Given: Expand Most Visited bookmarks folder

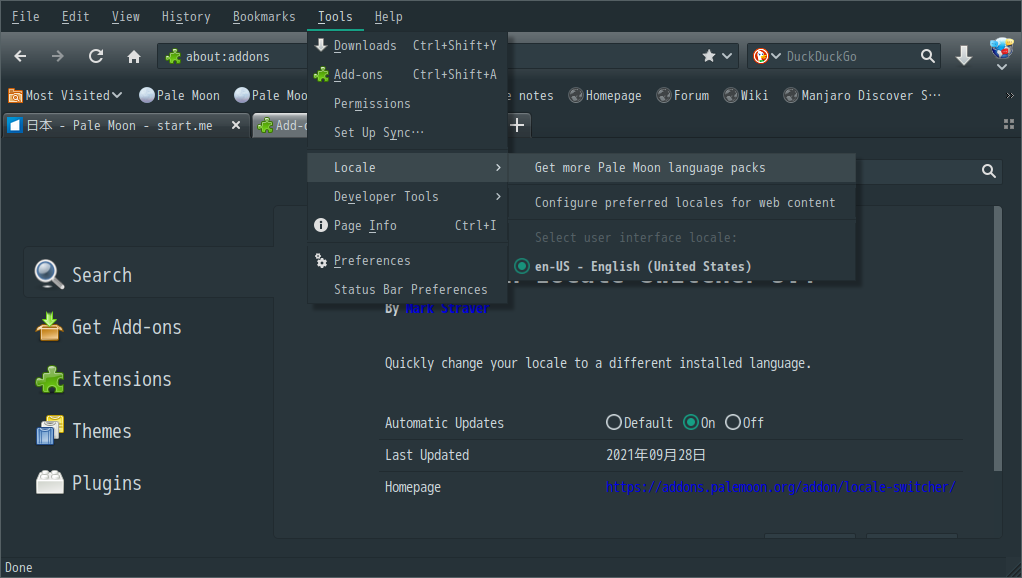Looking at the screenshot, I should click(x=65, y=95).
